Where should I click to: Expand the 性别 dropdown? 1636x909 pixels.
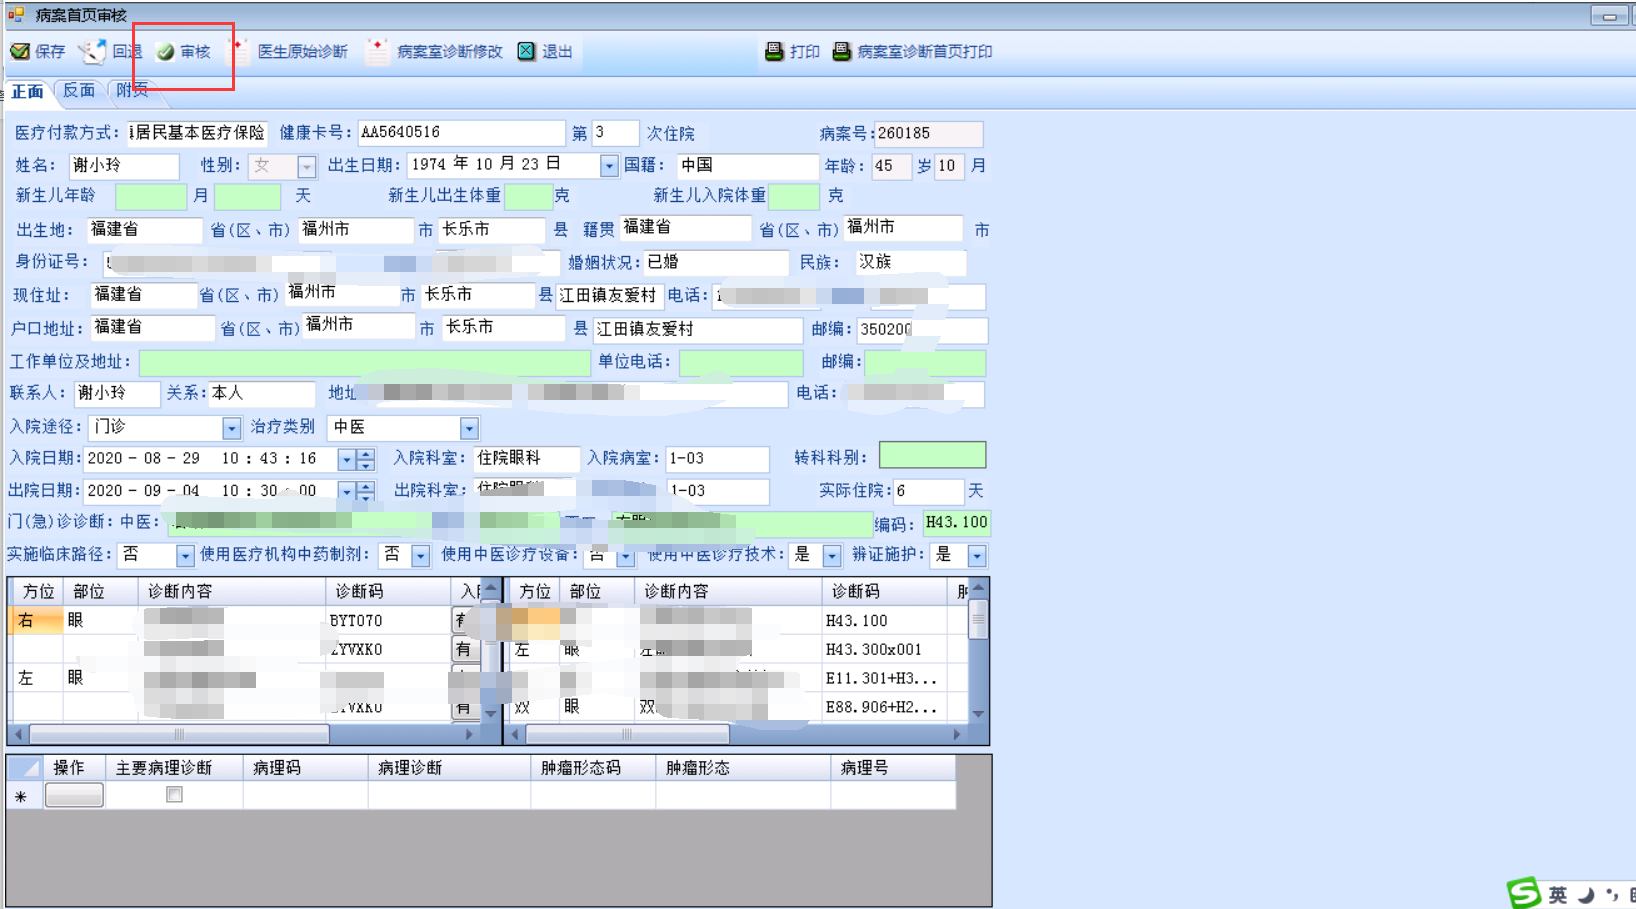coord(307,166)
